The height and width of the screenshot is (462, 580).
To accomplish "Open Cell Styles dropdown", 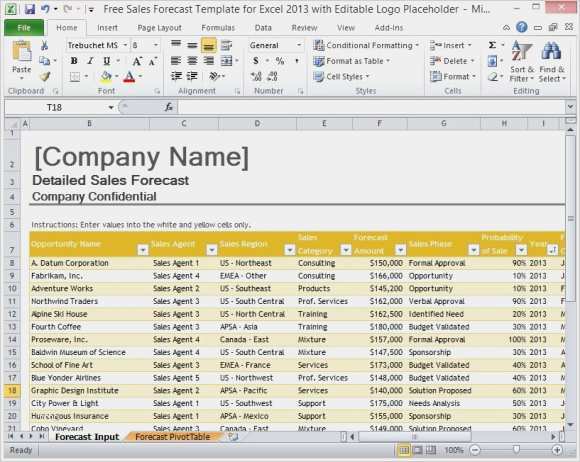I will [x=341, y=77].
